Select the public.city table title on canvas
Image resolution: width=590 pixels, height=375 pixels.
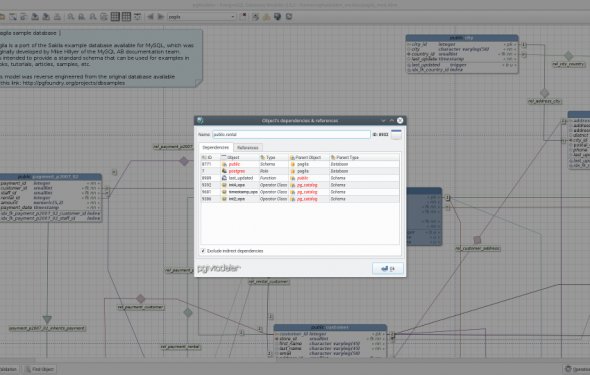point(462,38)
